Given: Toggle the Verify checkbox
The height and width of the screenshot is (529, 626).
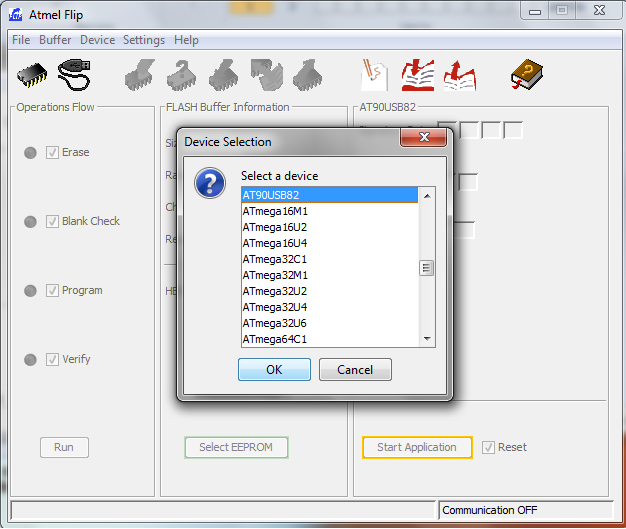Looking at the screenshot, I should (52, 359).
